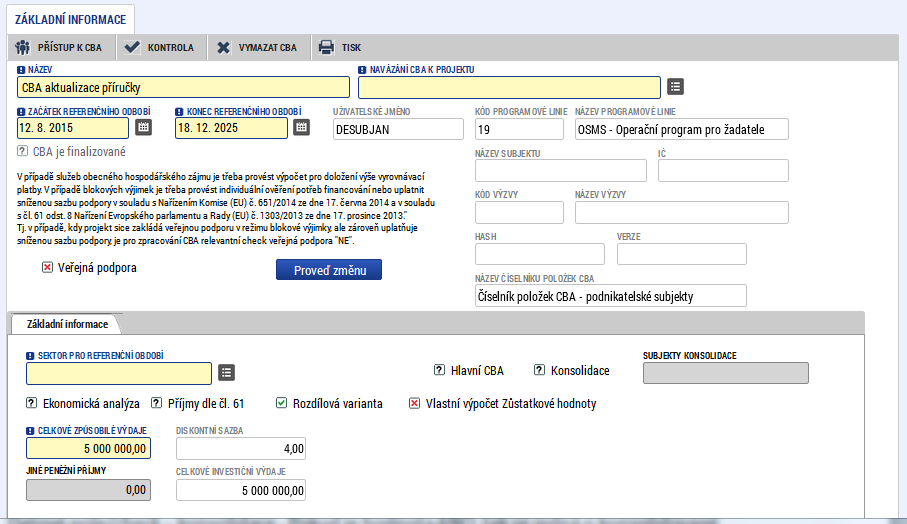Screen dimensions: 907x524
Task: Click the Název subjektu field
Action: (561, 171)
